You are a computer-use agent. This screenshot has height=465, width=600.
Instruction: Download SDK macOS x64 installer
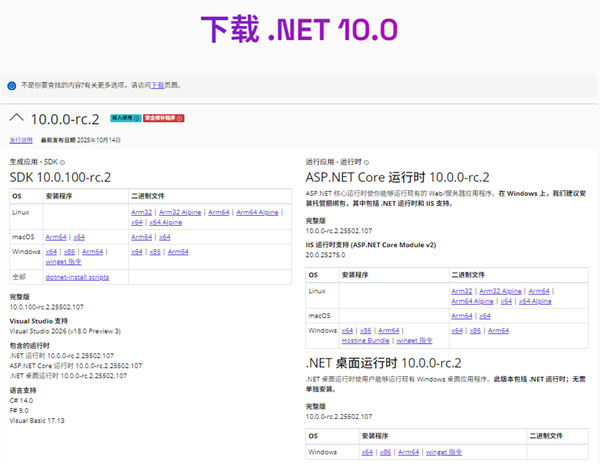(79, 237)
